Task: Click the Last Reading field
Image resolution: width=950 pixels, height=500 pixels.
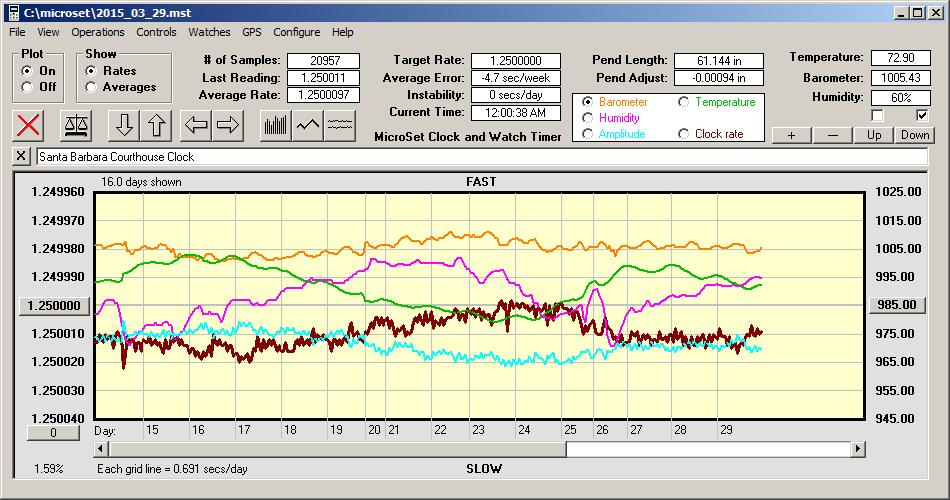Action: click(x=324, y=78)
